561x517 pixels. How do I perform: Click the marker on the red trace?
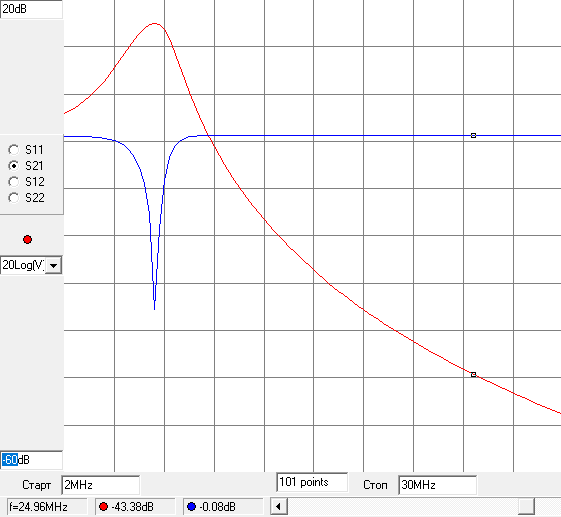click(473, 375)
